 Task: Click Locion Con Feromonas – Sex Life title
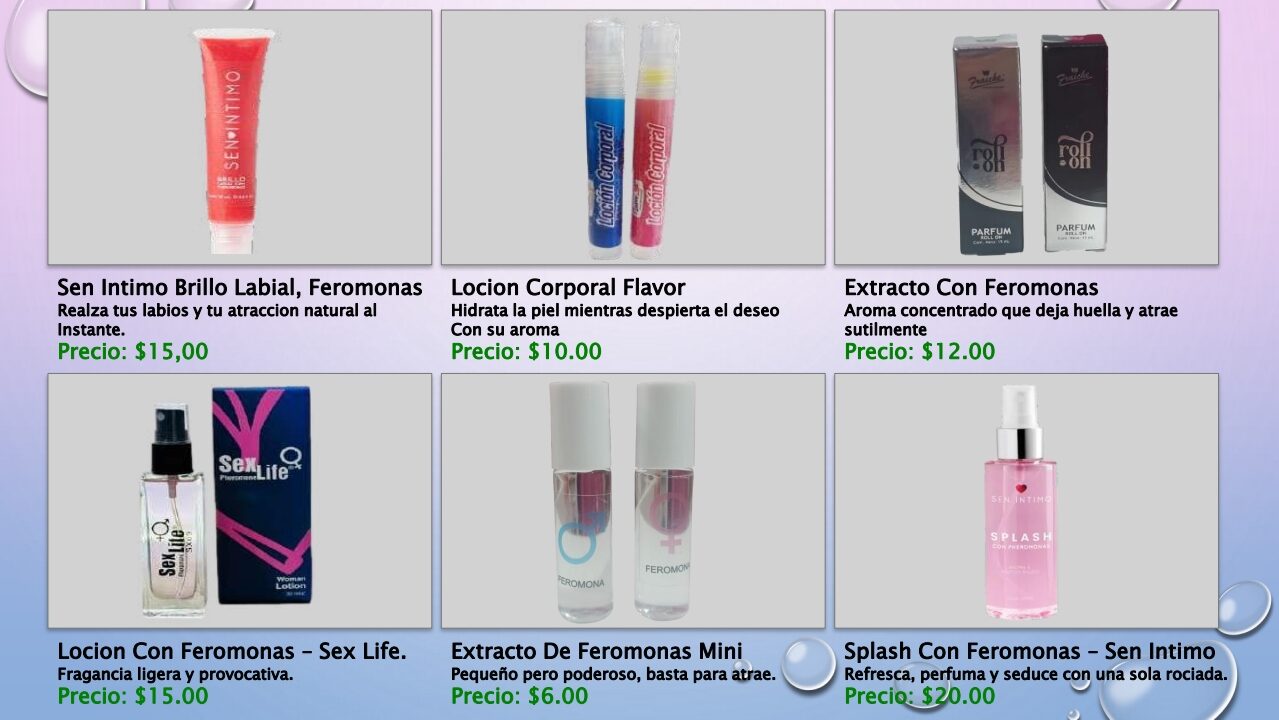point(232,652)
